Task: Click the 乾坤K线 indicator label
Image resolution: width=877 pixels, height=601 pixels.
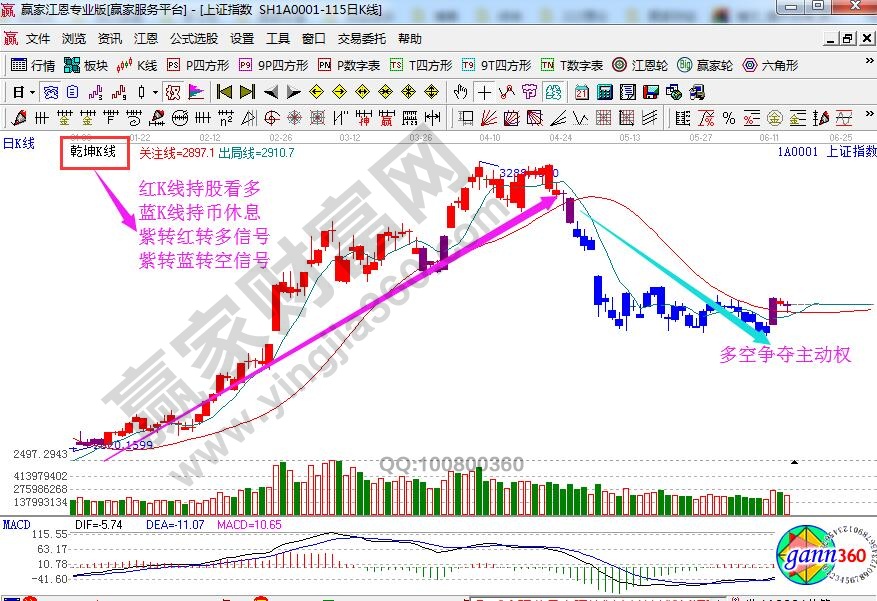Action: [94, 153]
